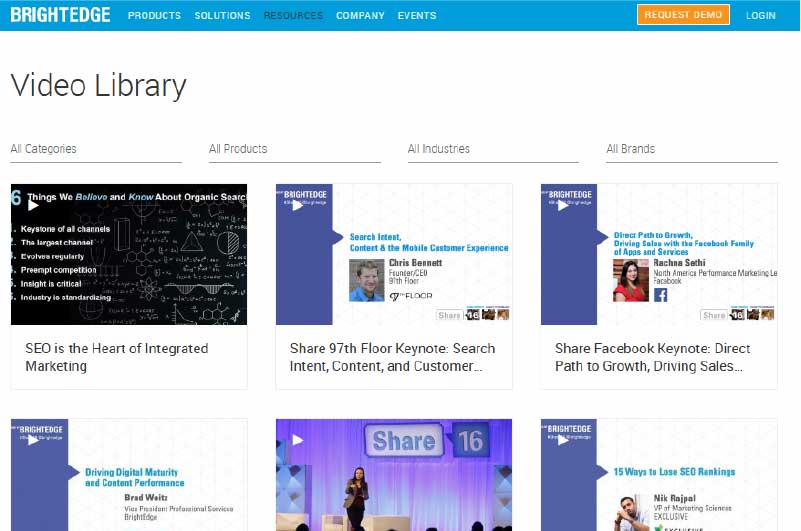The image size is (801, 531).
Task: Open Share Facebook Keynote title link
Action: pos(652,357)
